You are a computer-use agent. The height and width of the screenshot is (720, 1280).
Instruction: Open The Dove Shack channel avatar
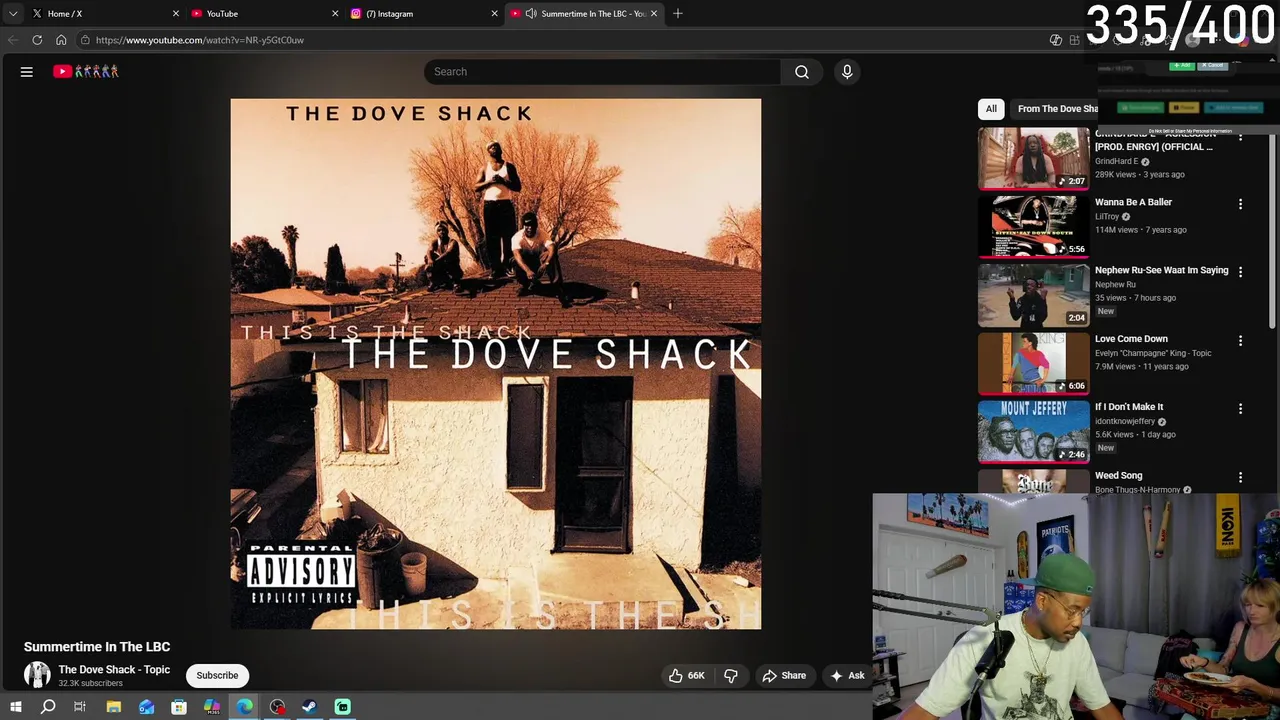click(x=37, y=675)
